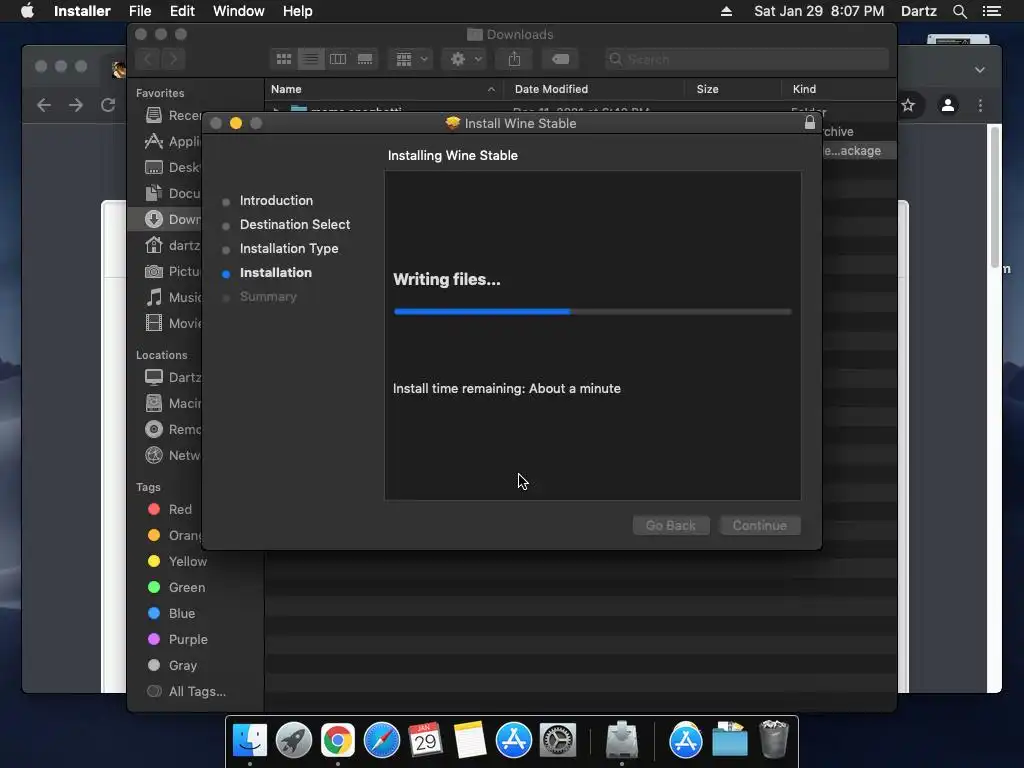The image size is (1024, 768).
Task: Click Chrome bookmark star icon
Action: point(908,105)
